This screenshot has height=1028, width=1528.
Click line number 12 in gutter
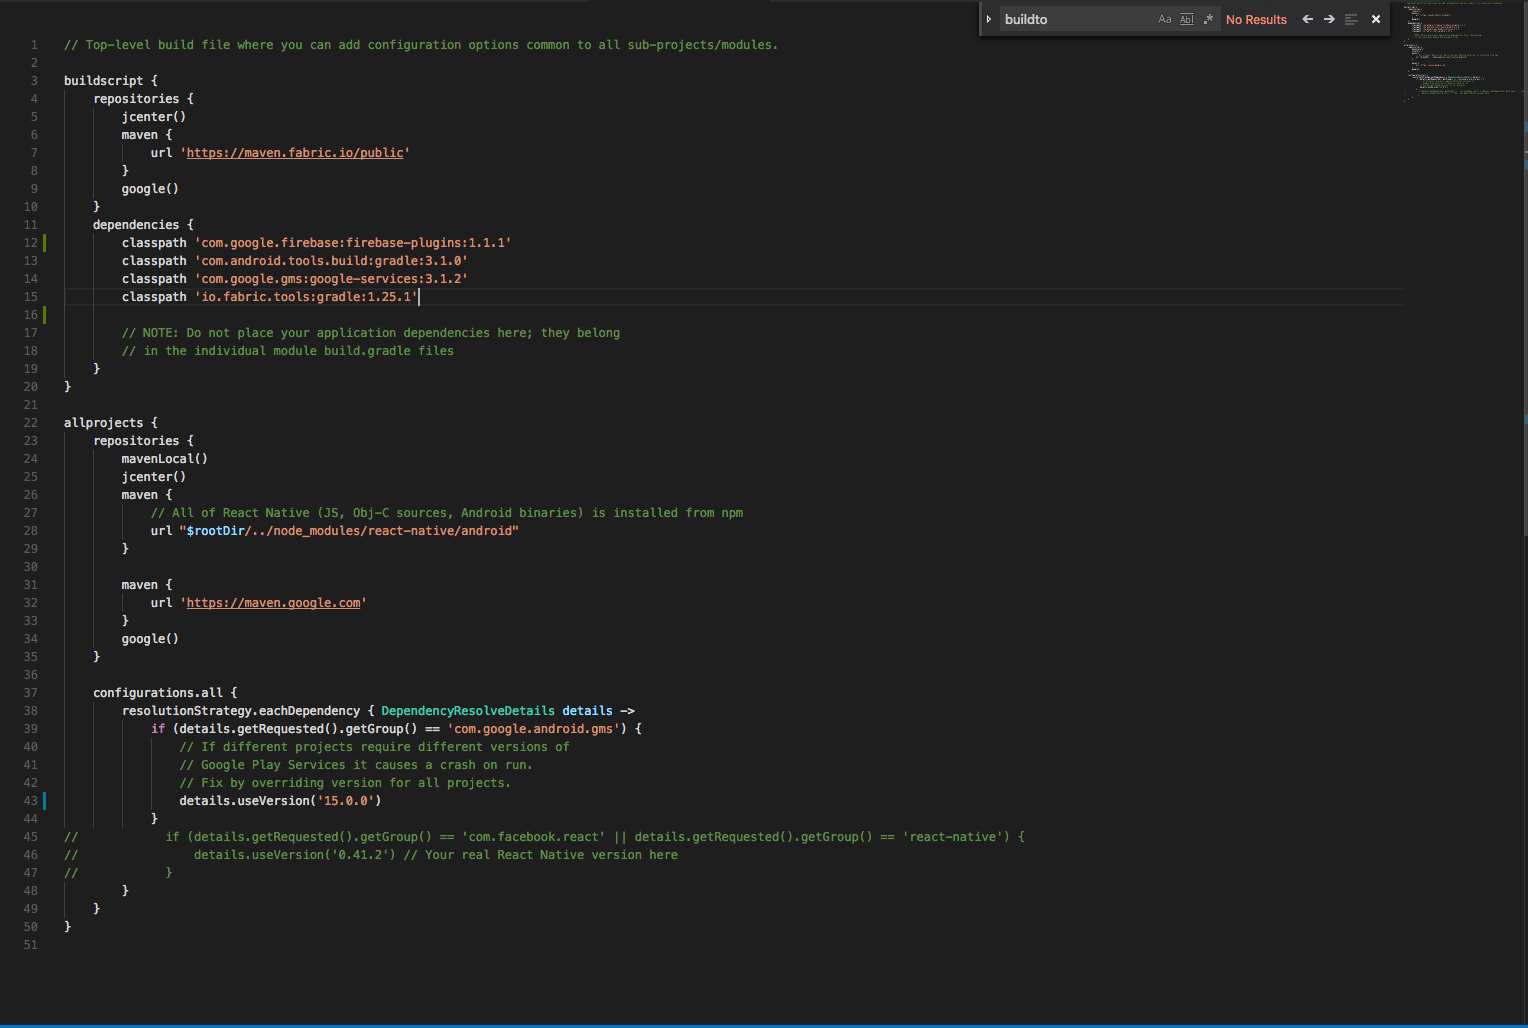tap(31, 243)
